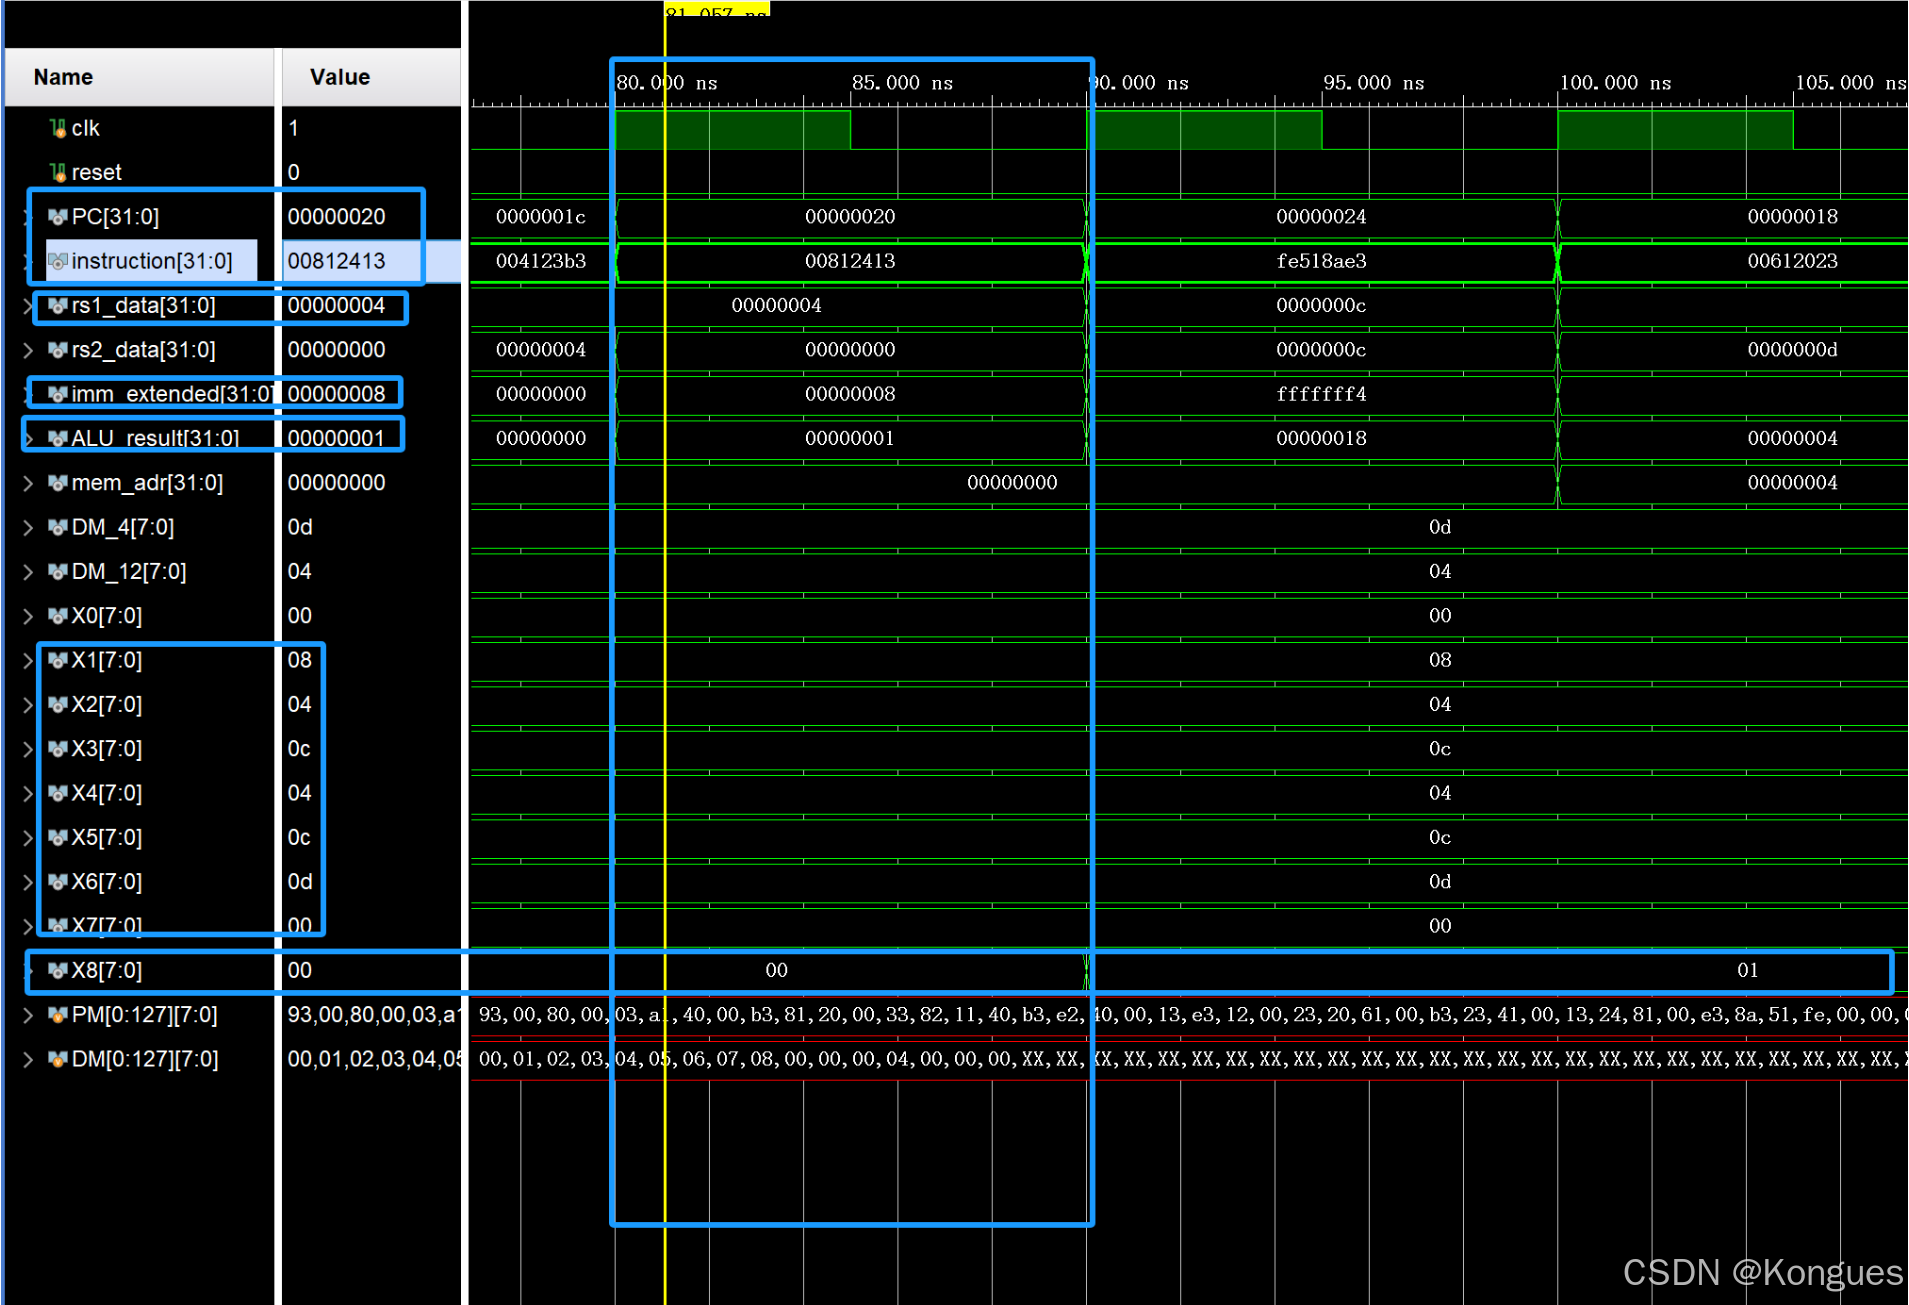Select the clk signal icon

tap(58, 128)
